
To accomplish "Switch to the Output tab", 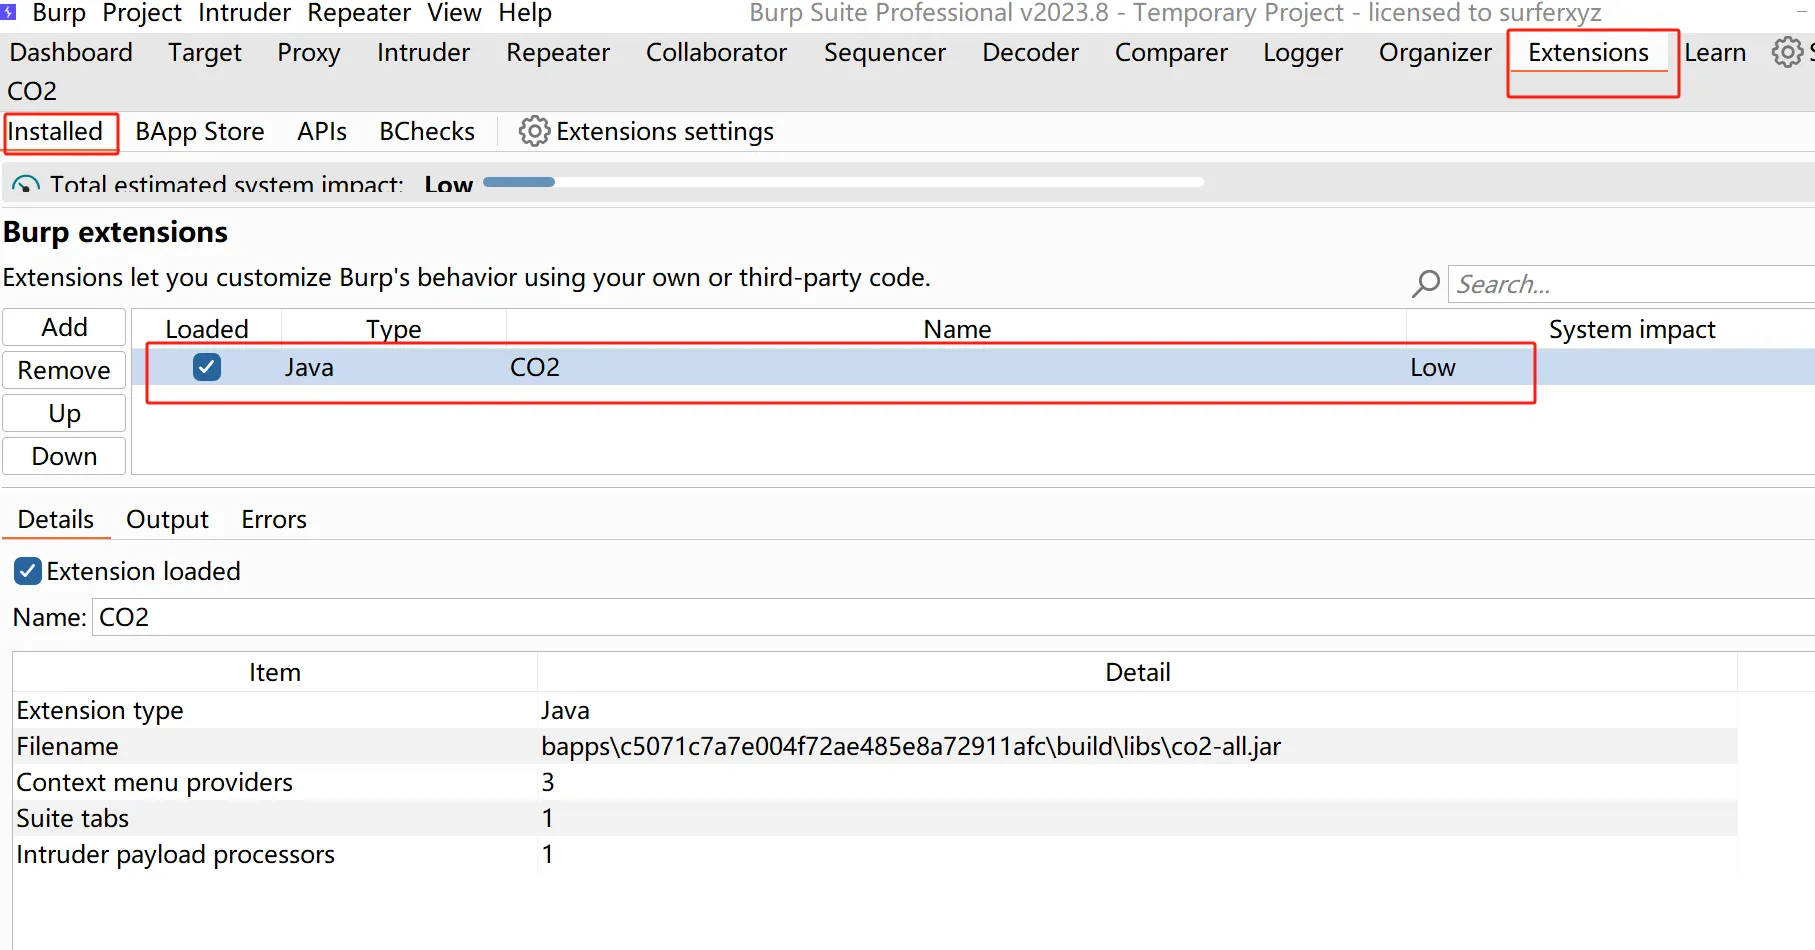I will tap(167, 519).
